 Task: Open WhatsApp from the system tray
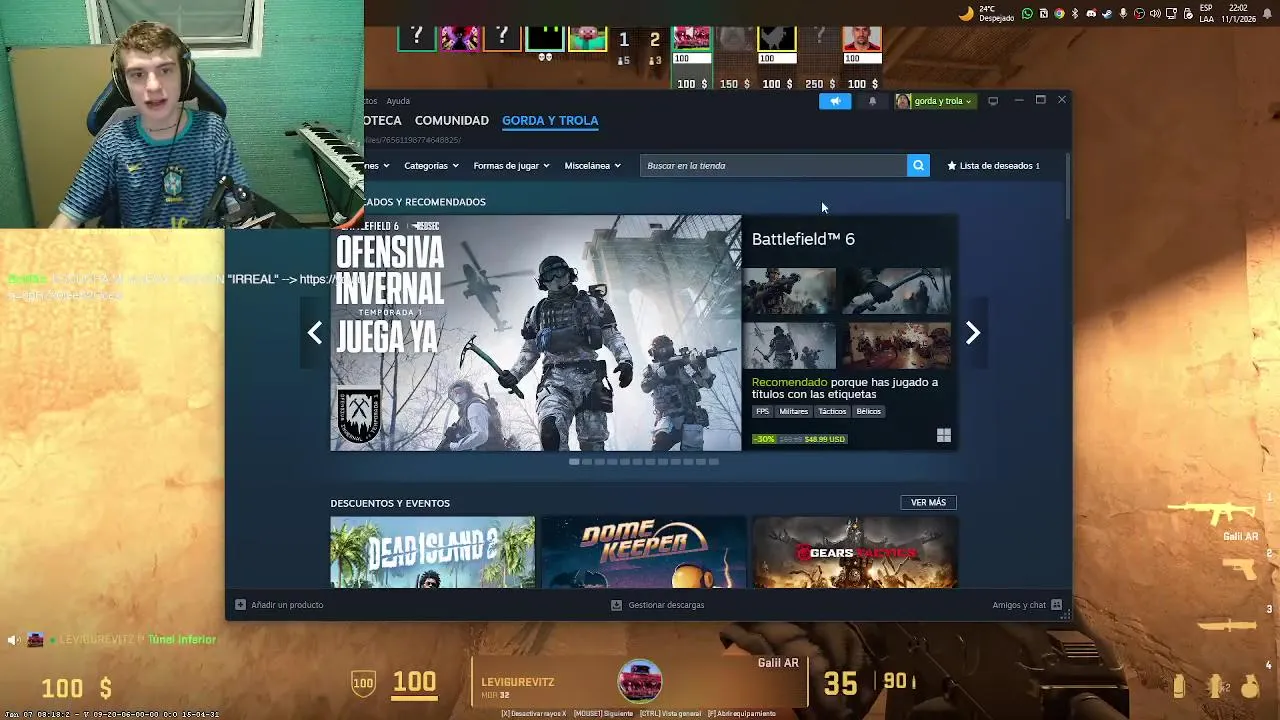pyautogui.click(x=1028, y=13)
